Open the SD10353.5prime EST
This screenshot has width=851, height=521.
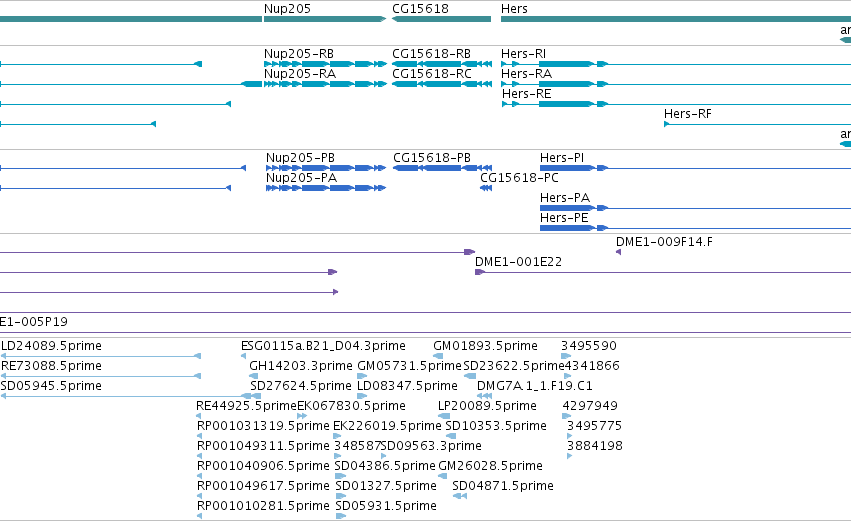(496, 427)
